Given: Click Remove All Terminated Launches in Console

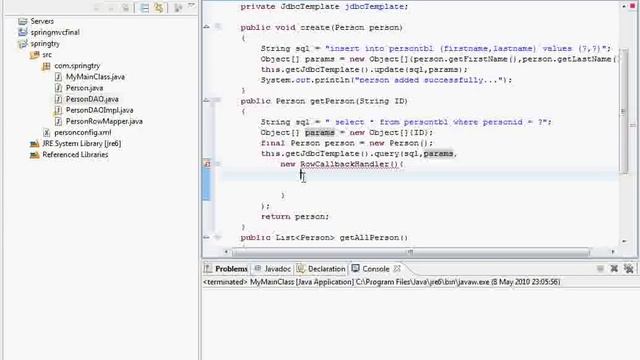Looking at the screenshot, I should click(629, 269).
